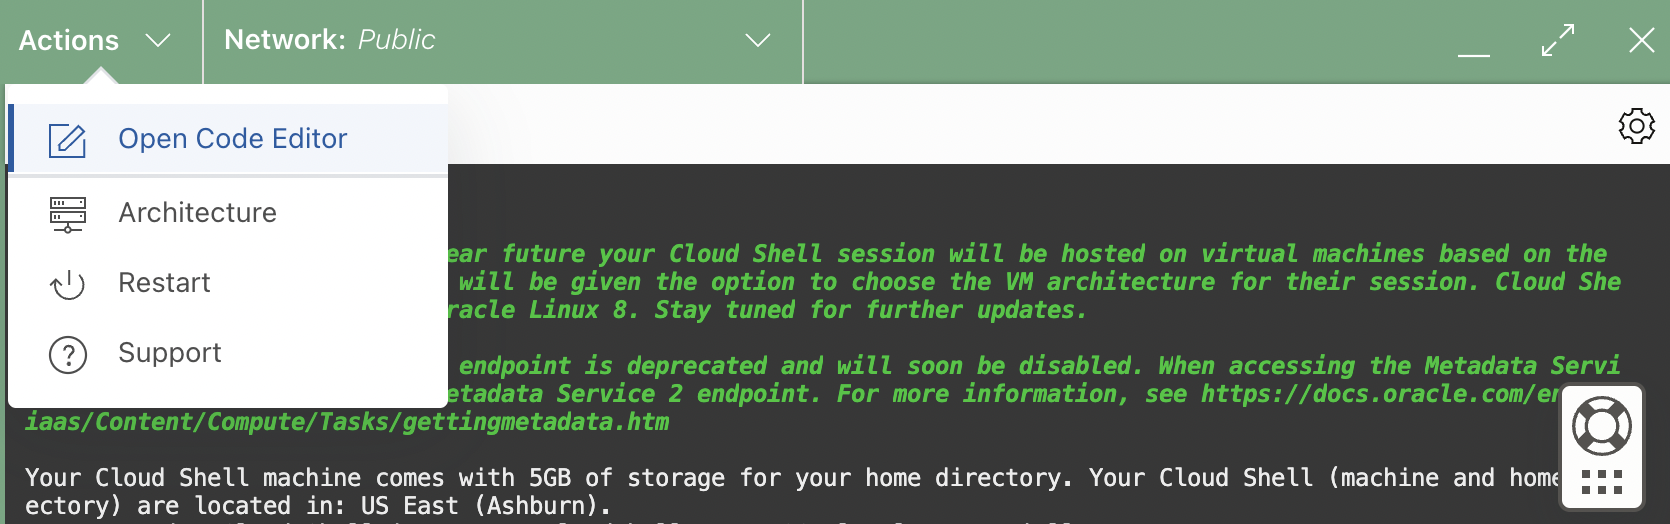Click the Restart power icon
The width and height of the screenshot is (1670, 524).
pos(68,284)
